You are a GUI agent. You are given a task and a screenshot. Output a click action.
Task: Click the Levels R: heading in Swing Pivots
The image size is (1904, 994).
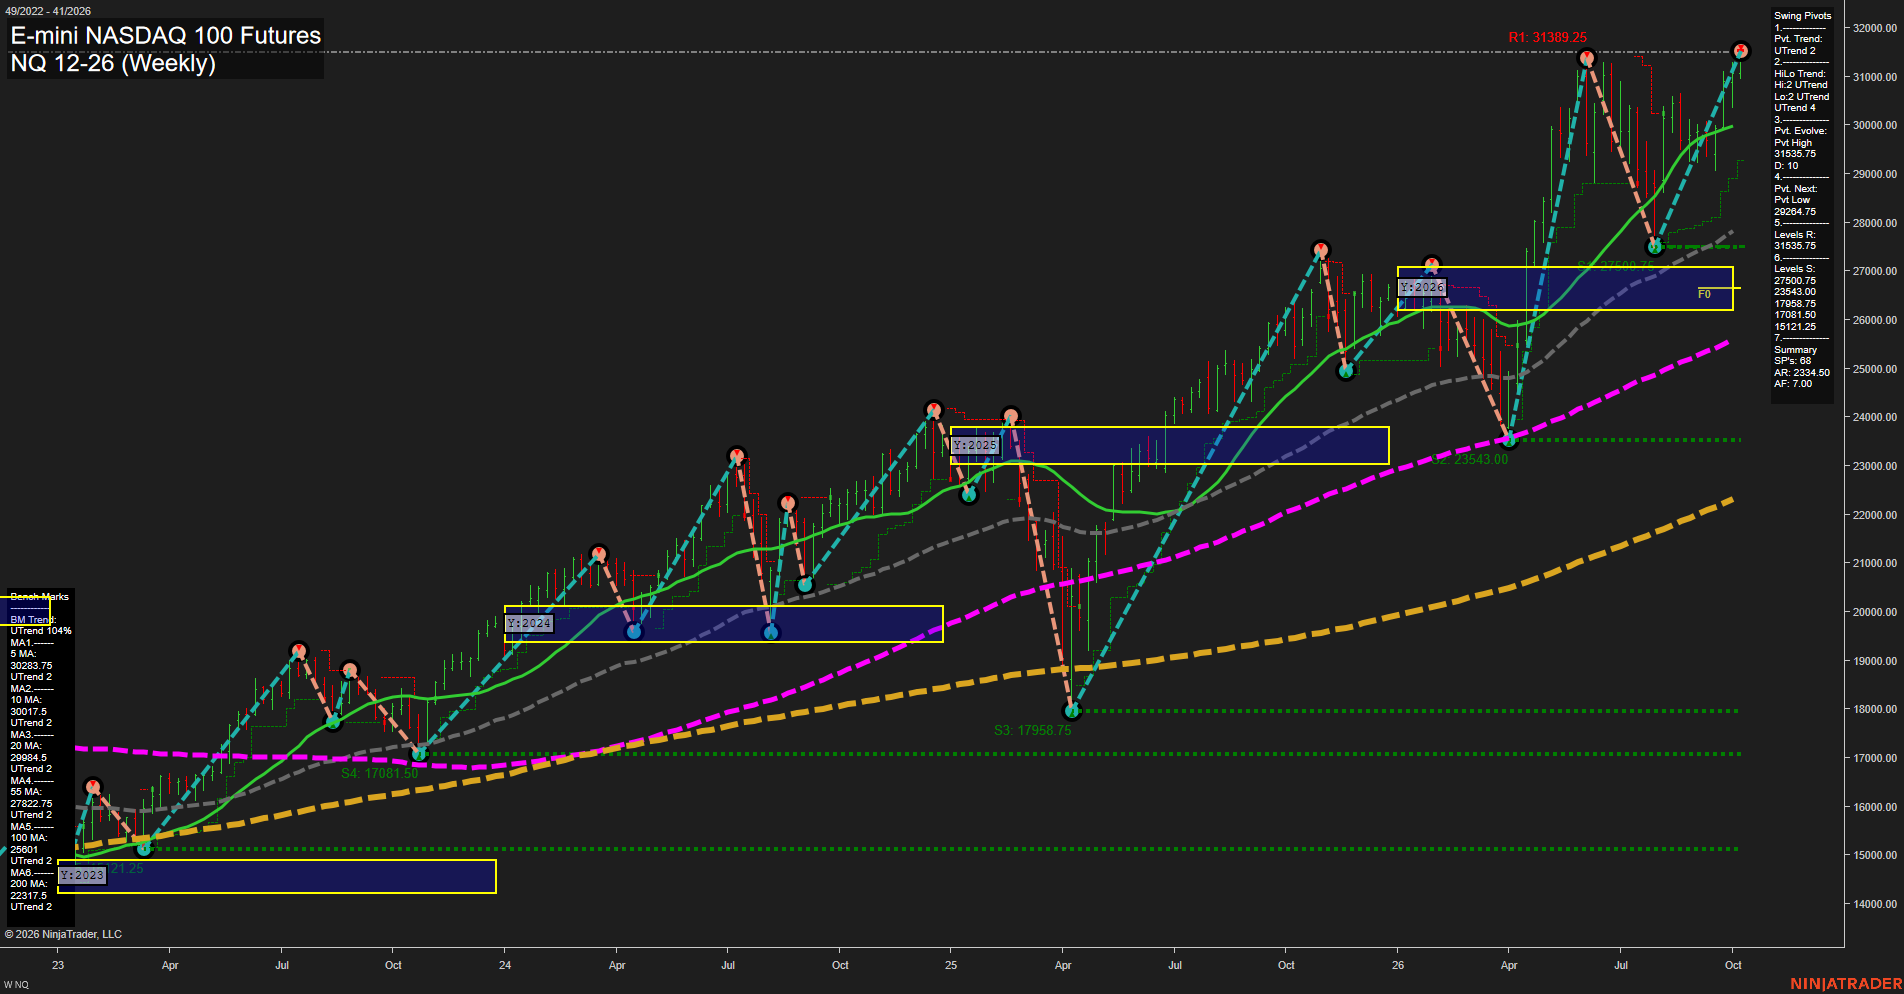[1795, 235]
